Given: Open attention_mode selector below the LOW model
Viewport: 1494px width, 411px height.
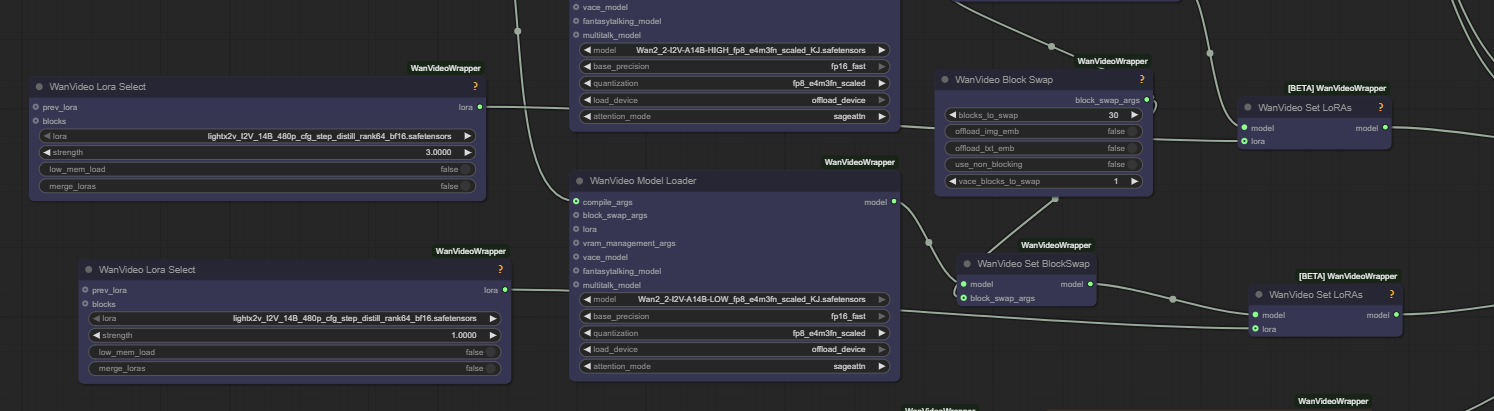Looking at the screenshot, I should 734,367.
